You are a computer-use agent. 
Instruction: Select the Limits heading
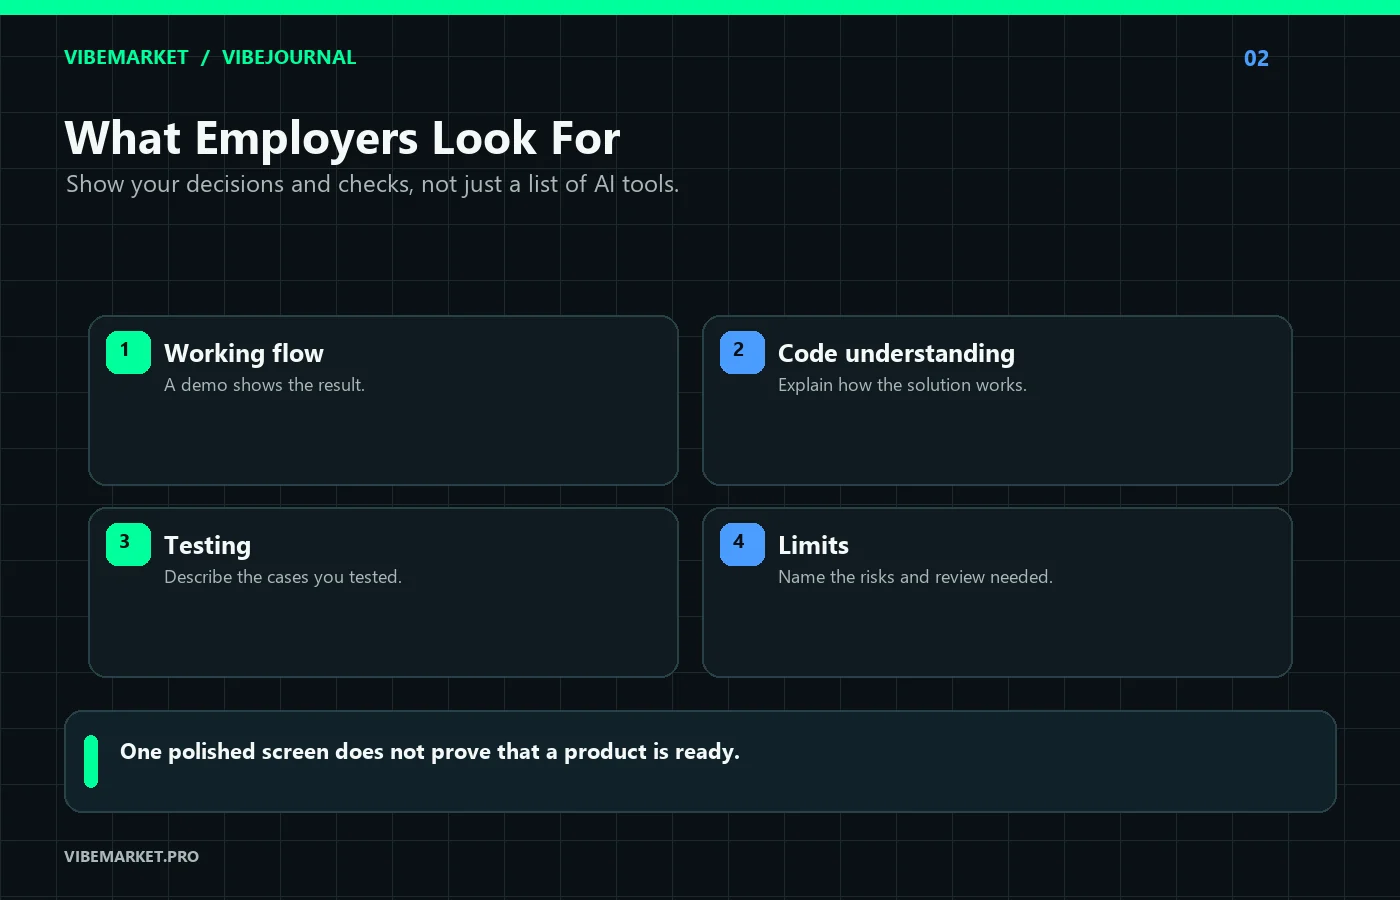click(x=813, y=545)
